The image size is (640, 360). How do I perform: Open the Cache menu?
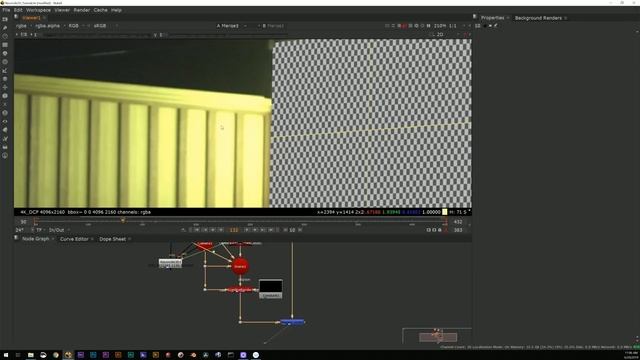[100, 10]
